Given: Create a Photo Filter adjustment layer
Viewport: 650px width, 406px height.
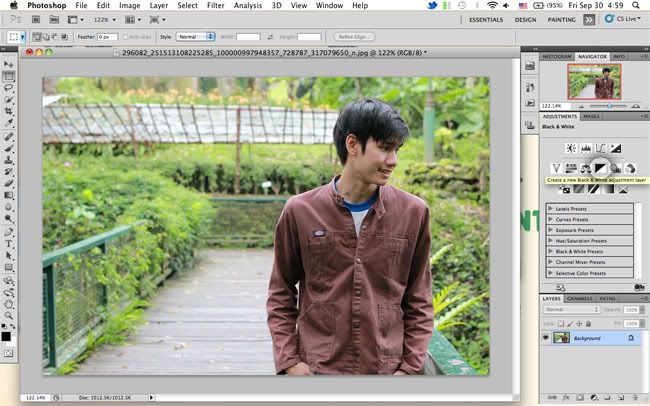Looking at the screenshot, I should pos(615,168).
